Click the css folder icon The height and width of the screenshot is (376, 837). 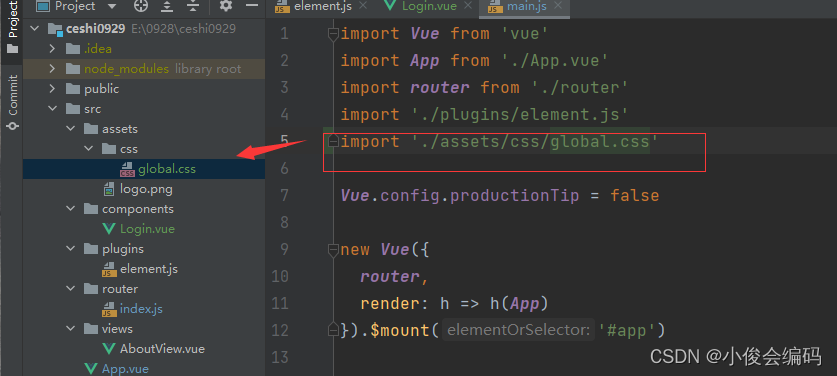109,148
